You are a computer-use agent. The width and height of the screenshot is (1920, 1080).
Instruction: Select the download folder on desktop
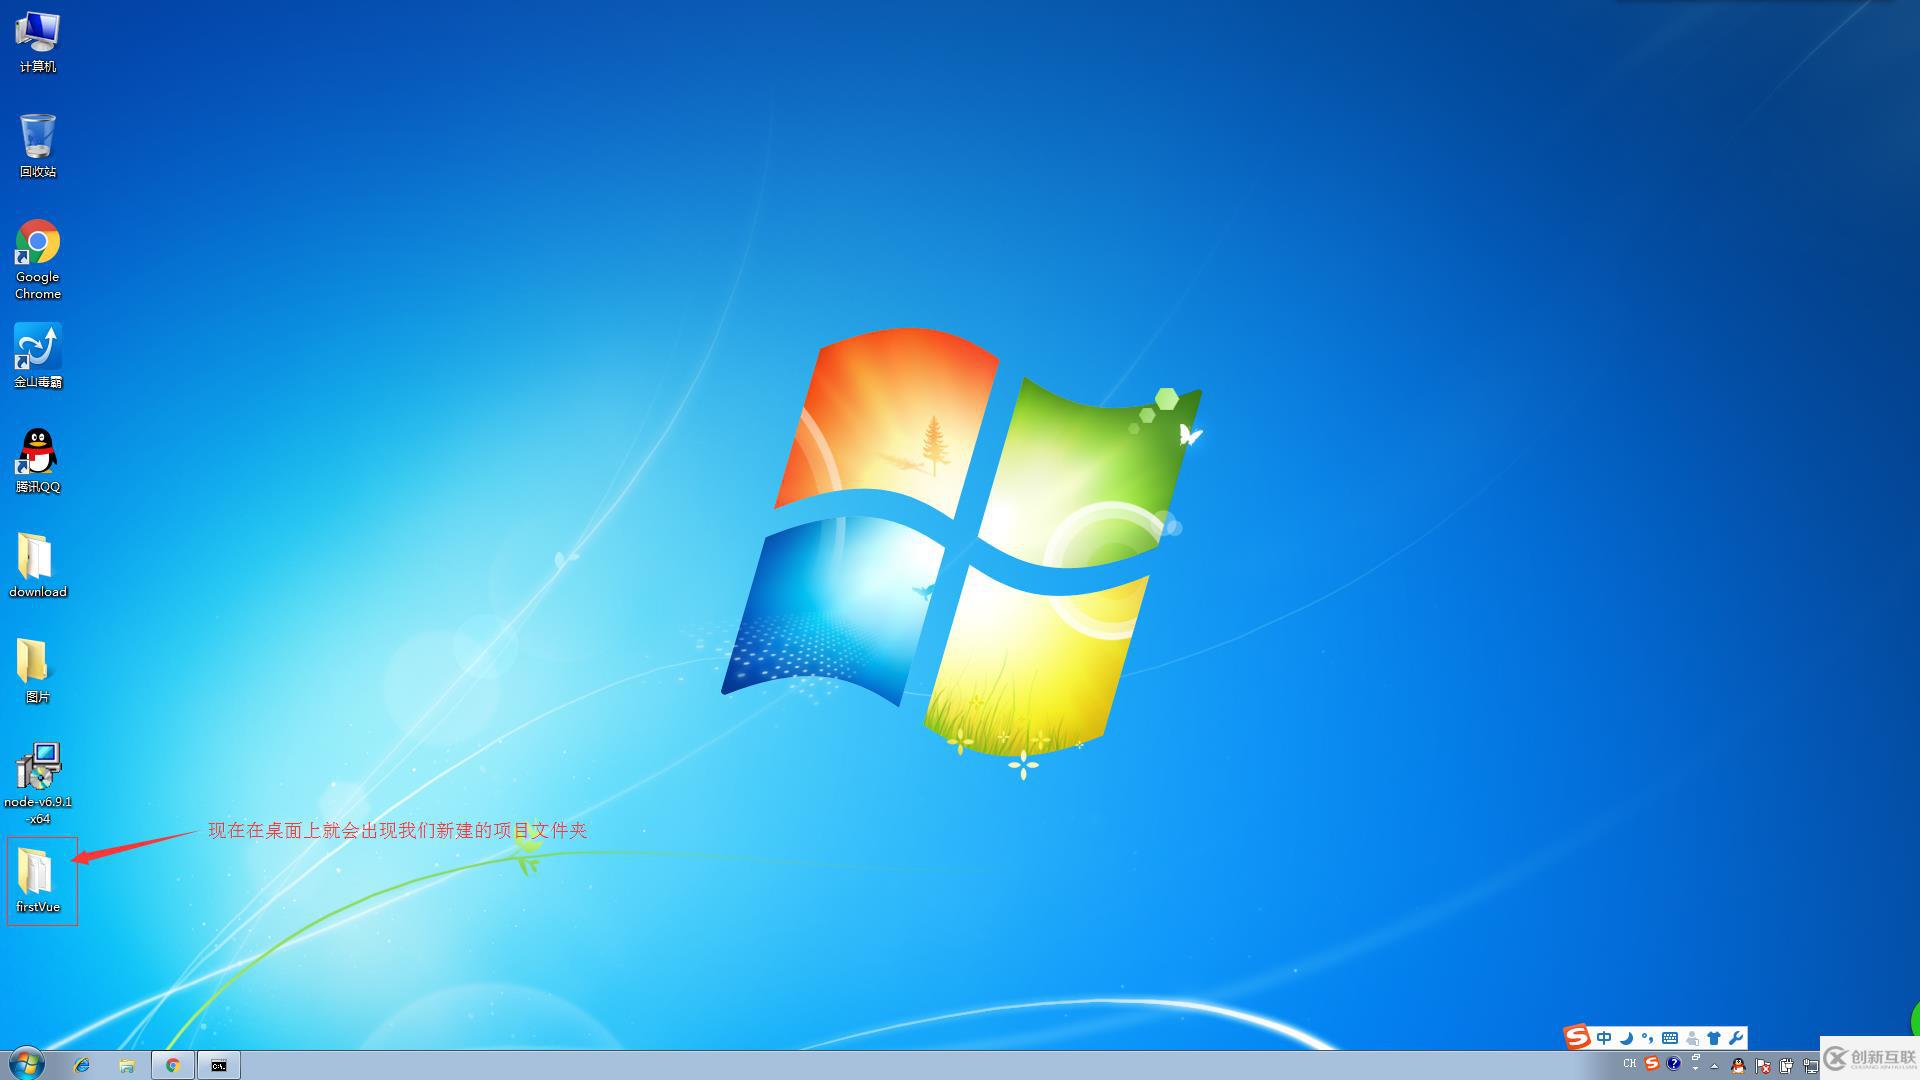(x=37, y=565)
